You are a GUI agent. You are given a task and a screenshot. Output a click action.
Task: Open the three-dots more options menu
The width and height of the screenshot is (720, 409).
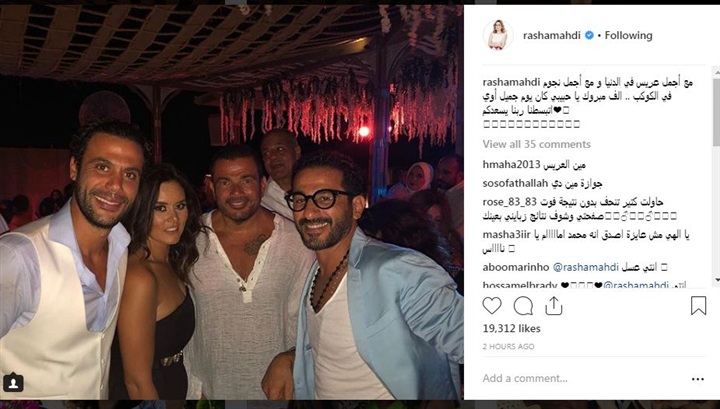698,379
